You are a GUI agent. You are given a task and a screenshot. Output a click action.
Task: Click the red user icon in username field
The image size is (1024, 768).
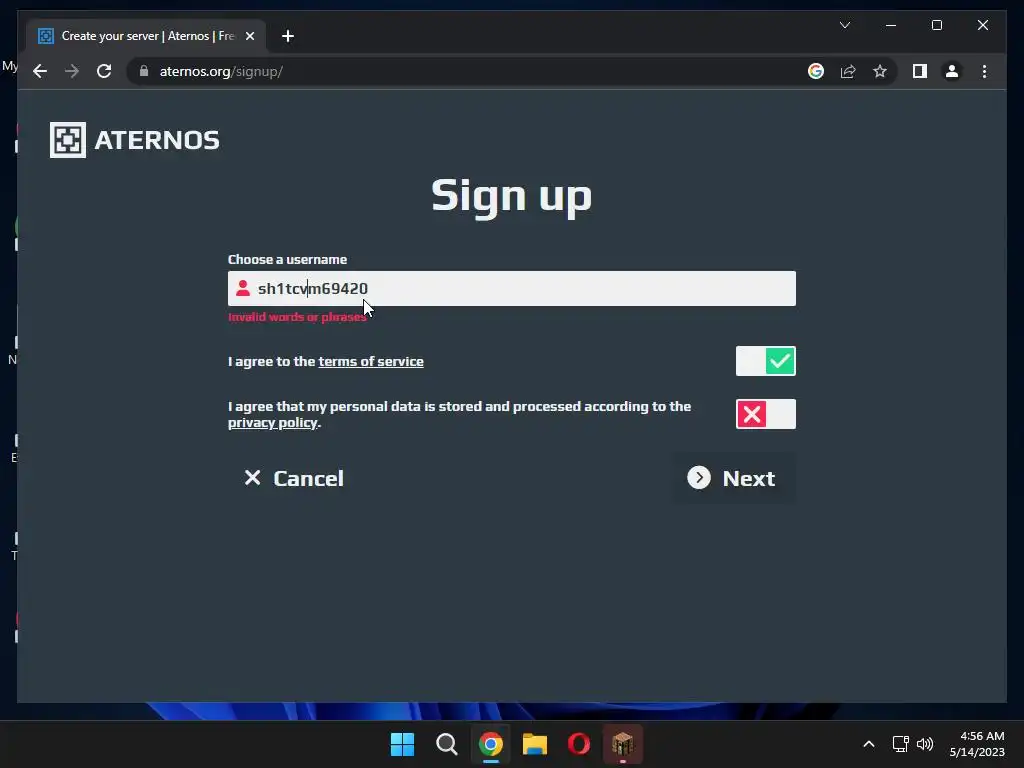243,288
